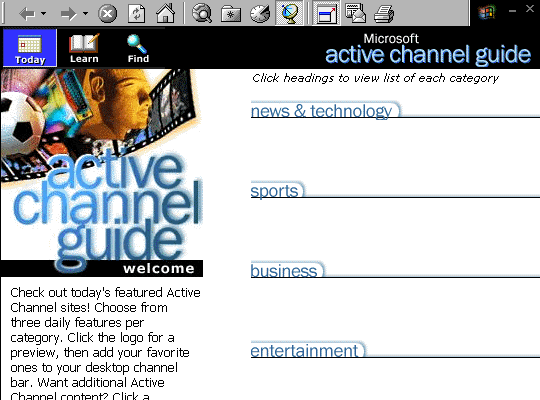This screenshot has width=540, height=400.
Task: Open the Mail toolbar icon
Action: [355, 13]
